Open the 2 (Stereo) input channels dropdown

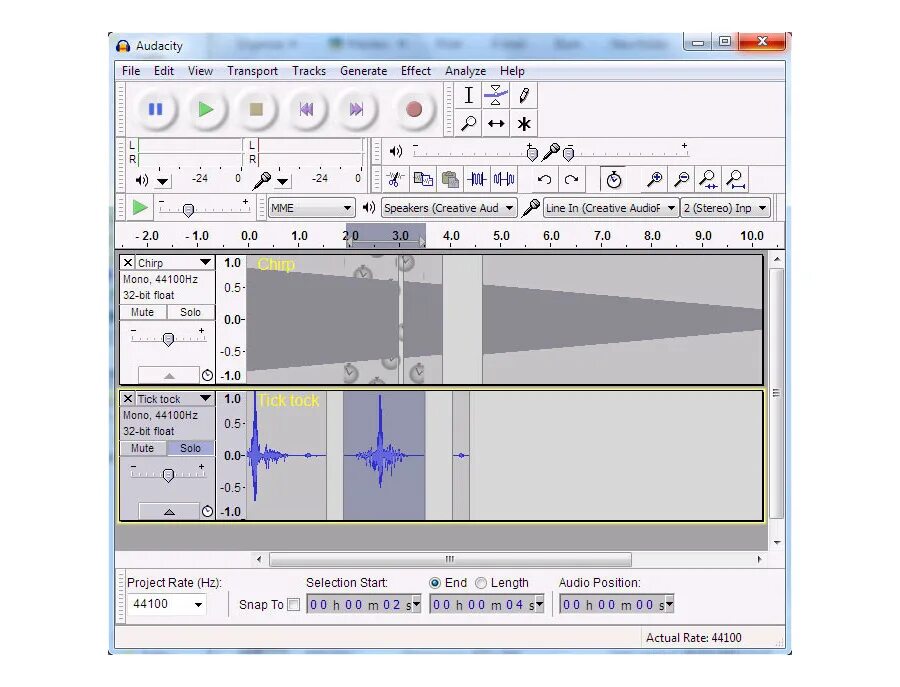coord(725,208)
